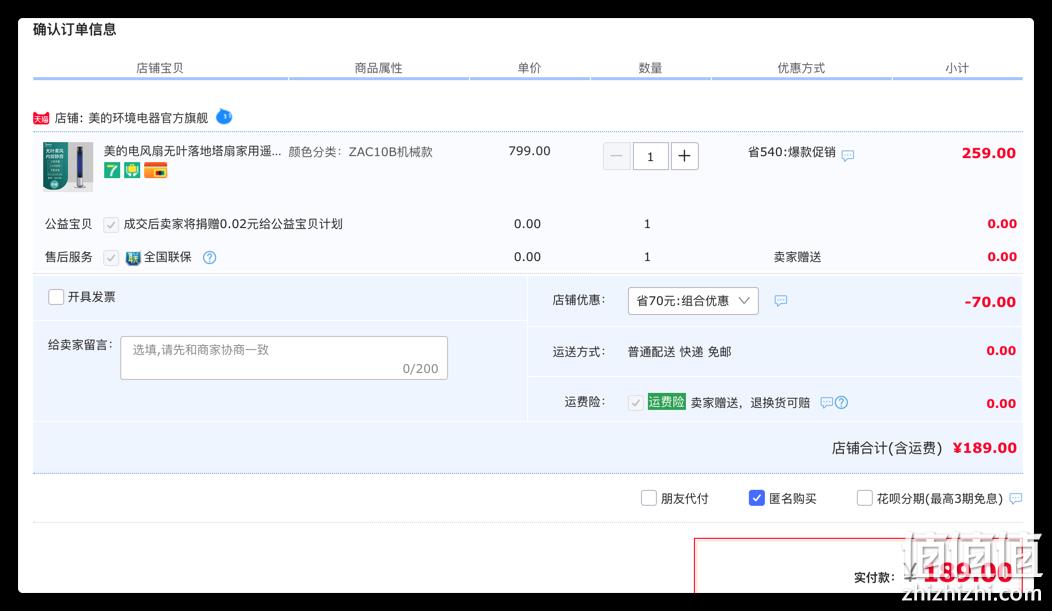The width and height of the screenshot is (1052, 611).
Task: Click the orange credit card badge icon
Action: click(x=156, y=170)
